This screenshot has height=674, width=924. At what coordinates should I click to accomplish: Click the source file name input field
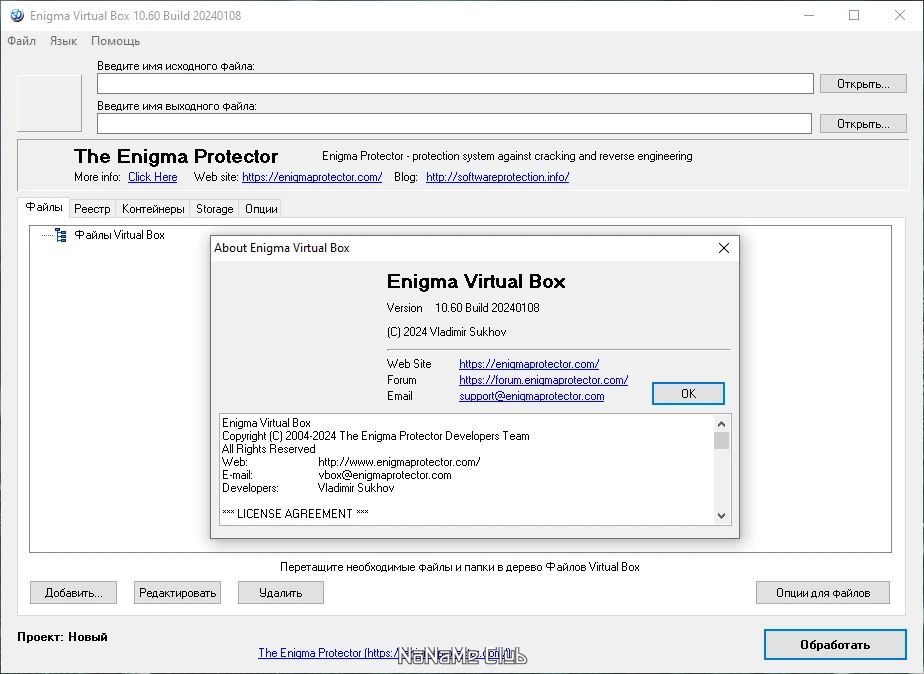click(x=455, y=84)
